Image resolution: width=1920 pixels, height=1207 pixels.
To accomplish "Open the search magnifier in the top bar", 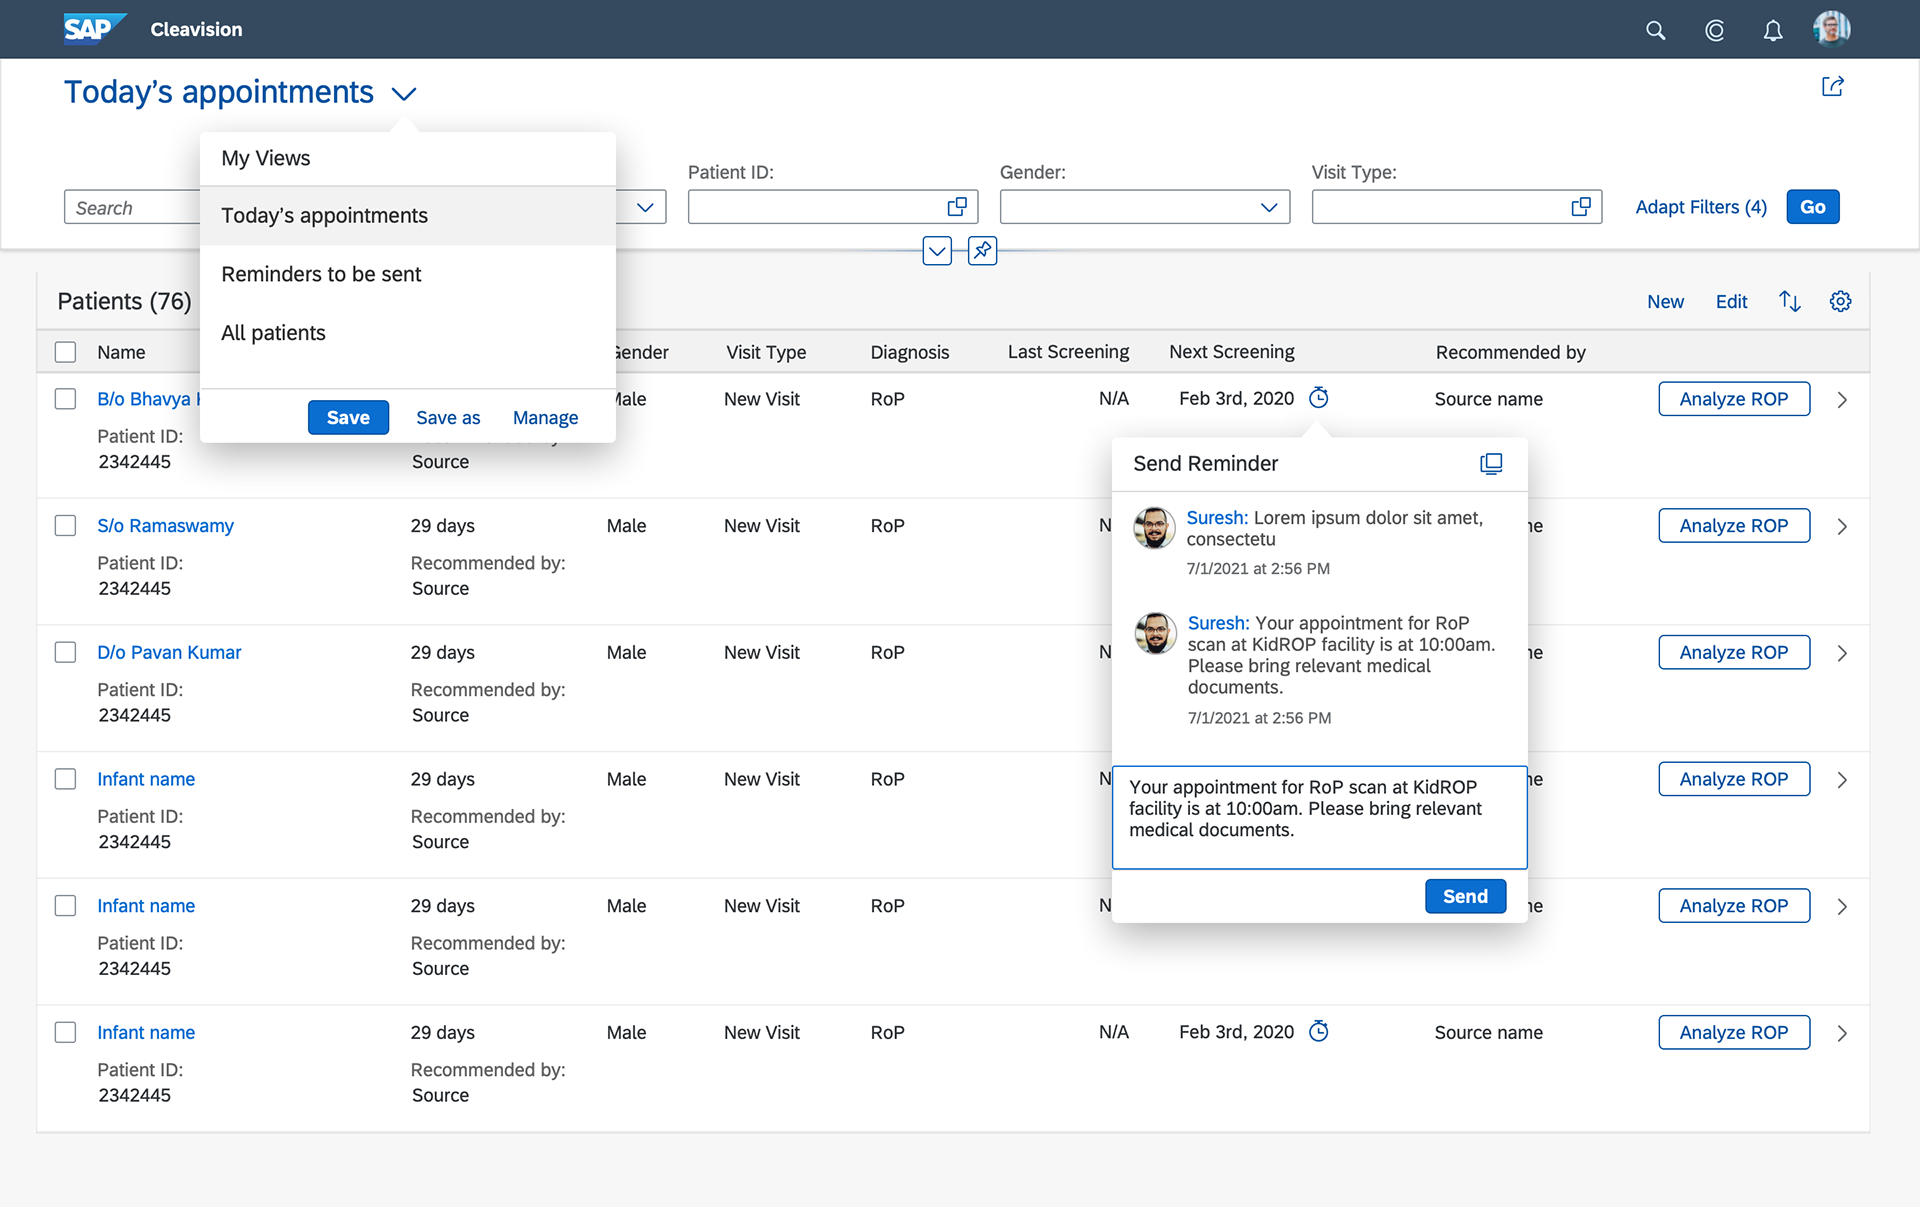I will [1655, 30].
